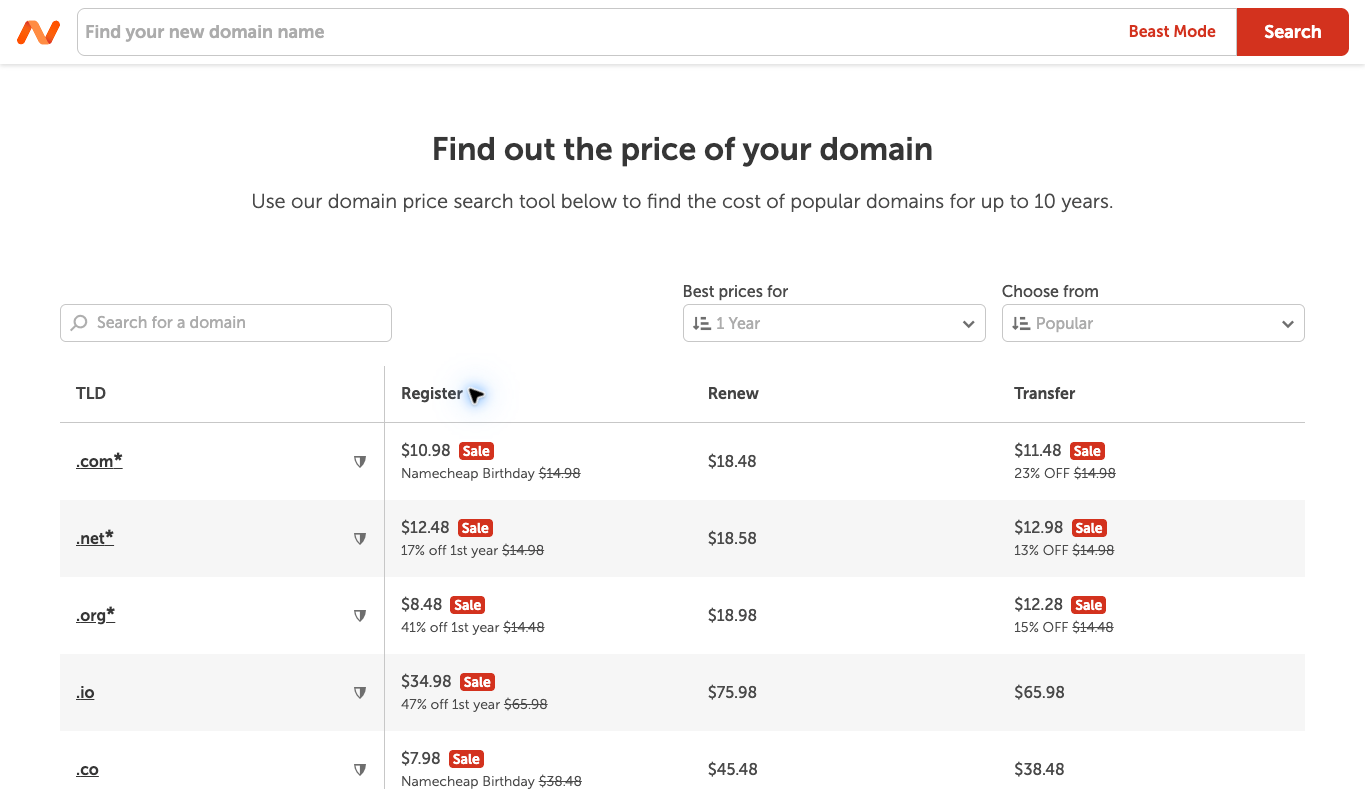1365x789 pixels.
Task: Open the .com* TLD link
Action: pos(99,461)
